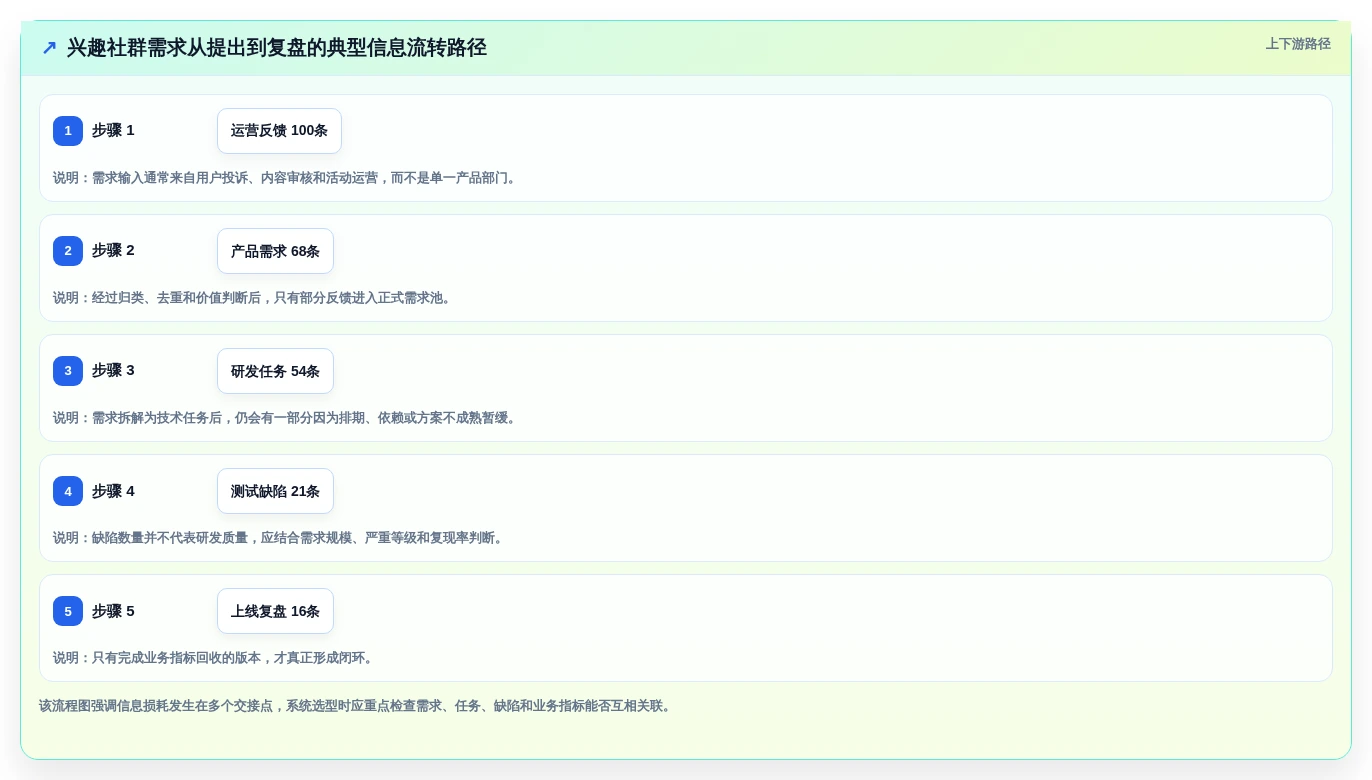Click the step 4 number badge
1372x780 pixels.
68,491
